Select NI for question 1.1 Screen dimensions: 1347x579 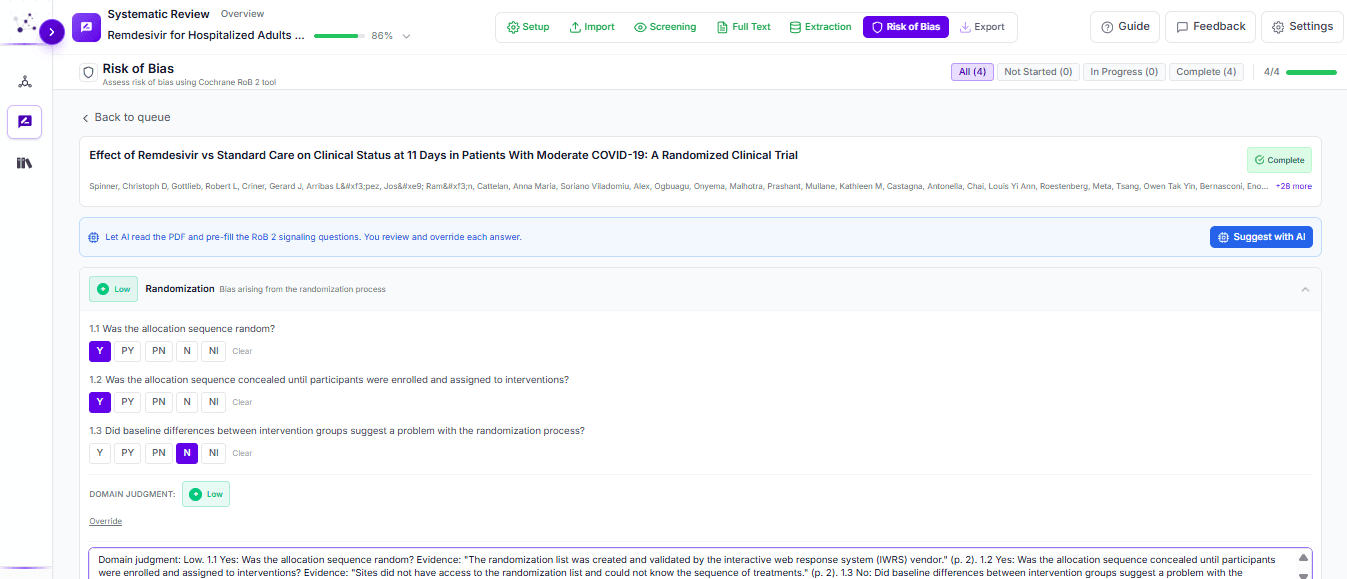(x=214, y=351)
